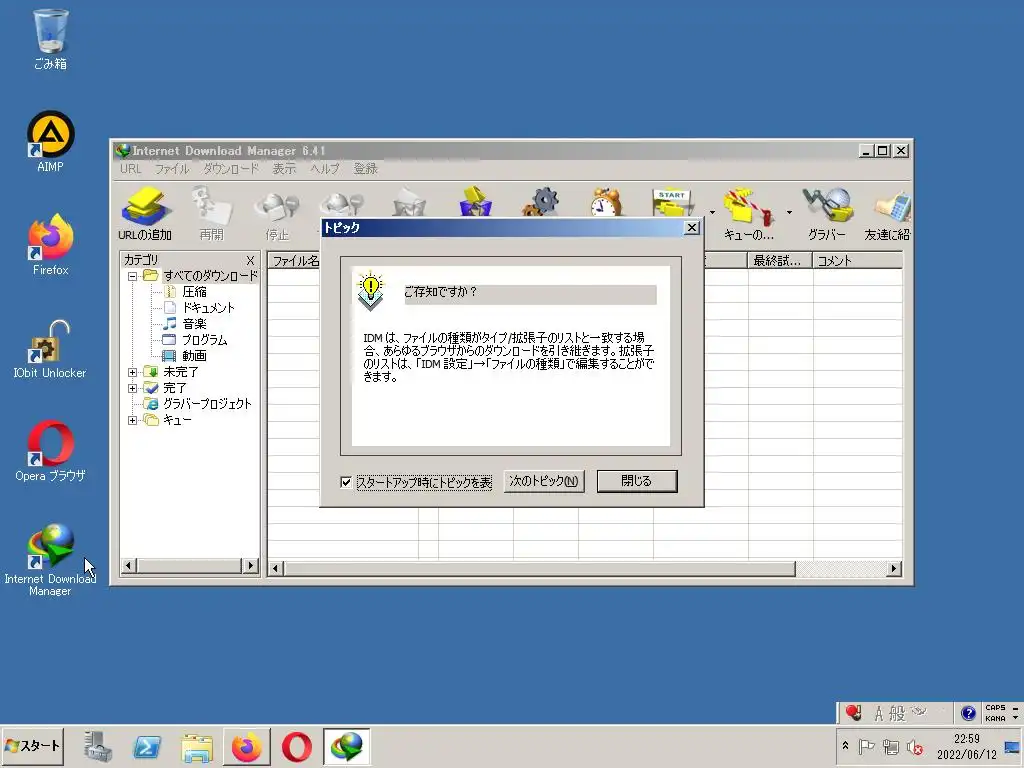Click download list right scroll arrow

[894, 568]
